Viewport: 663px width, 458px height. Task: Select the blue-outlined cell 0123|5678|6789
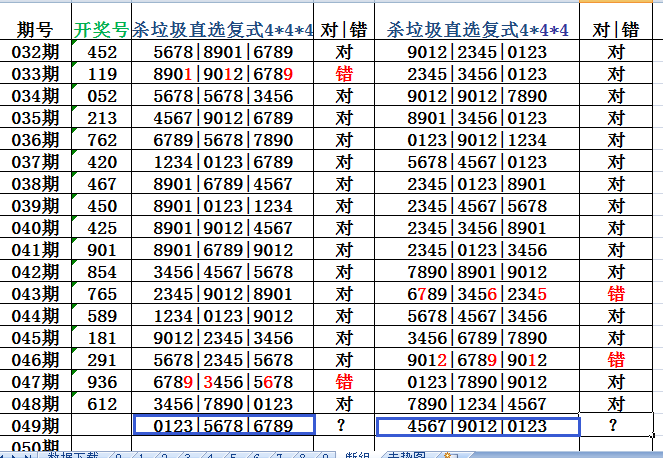(224, 426)
